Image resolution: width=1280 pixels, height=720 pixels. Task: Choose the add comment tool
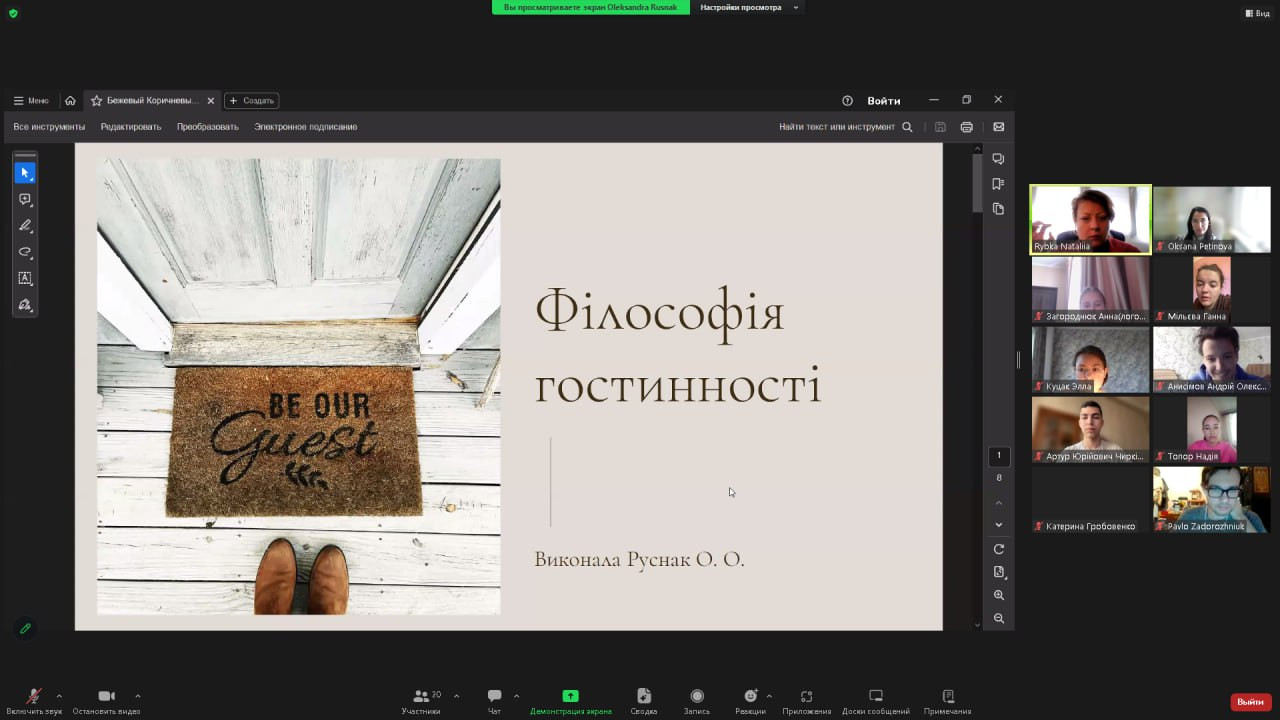pos(25,200)
